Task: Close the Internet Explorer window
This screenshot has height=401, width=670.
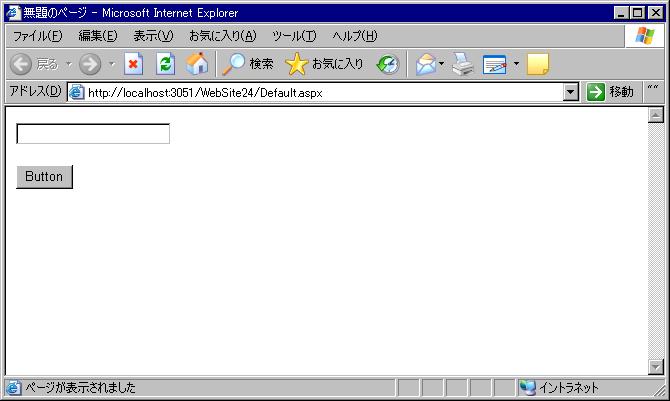Action: [656, 13]
